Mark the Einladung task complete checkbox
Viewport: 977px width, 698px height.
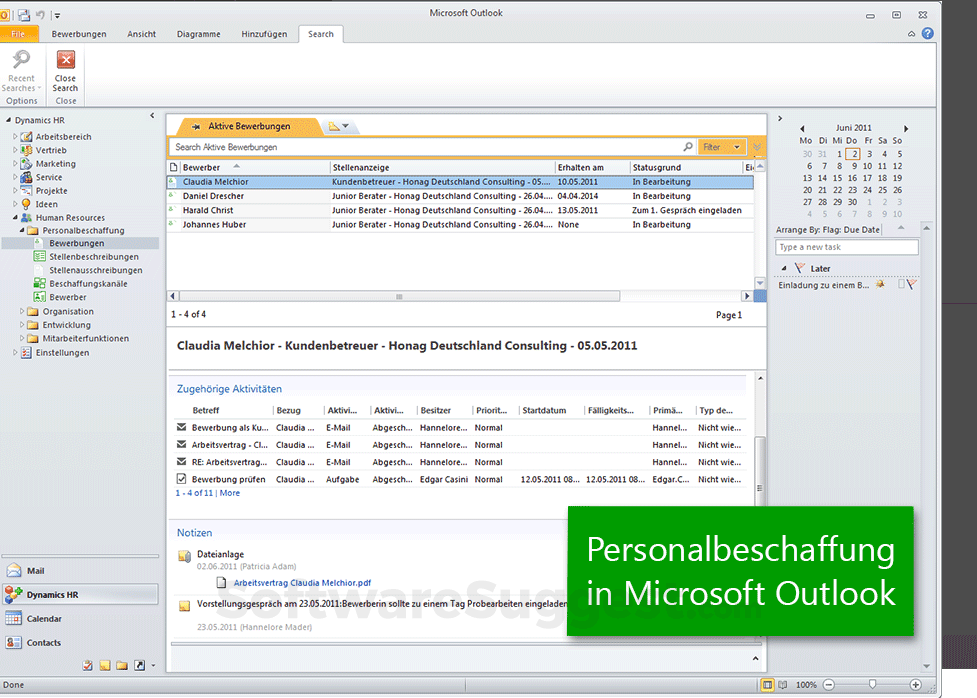coord(900,285)
